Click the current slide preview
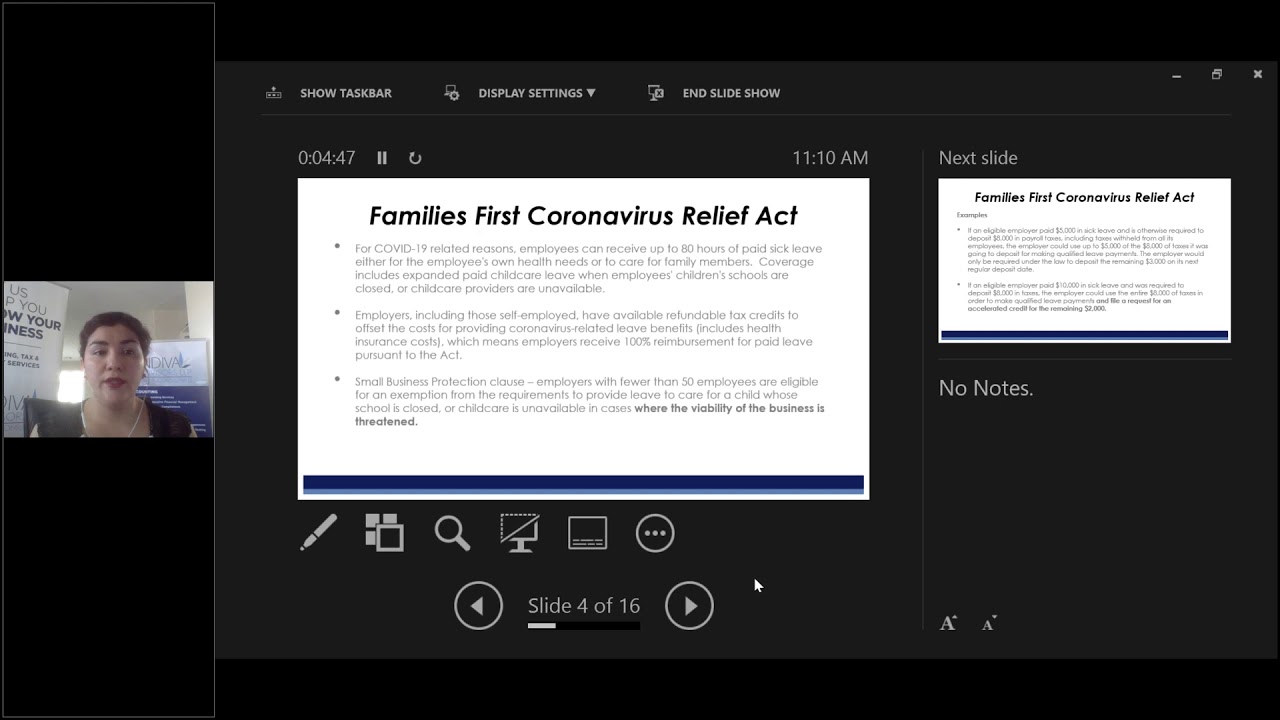This screenshot has height=720, width=1280. point(583,339)
